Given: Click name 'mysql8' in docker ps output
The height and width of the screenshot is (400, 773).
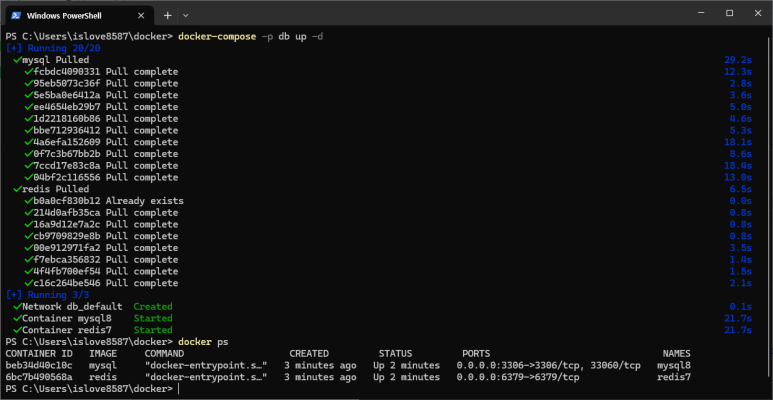Looking at the screenshot, I should click(x=674, y=365).
